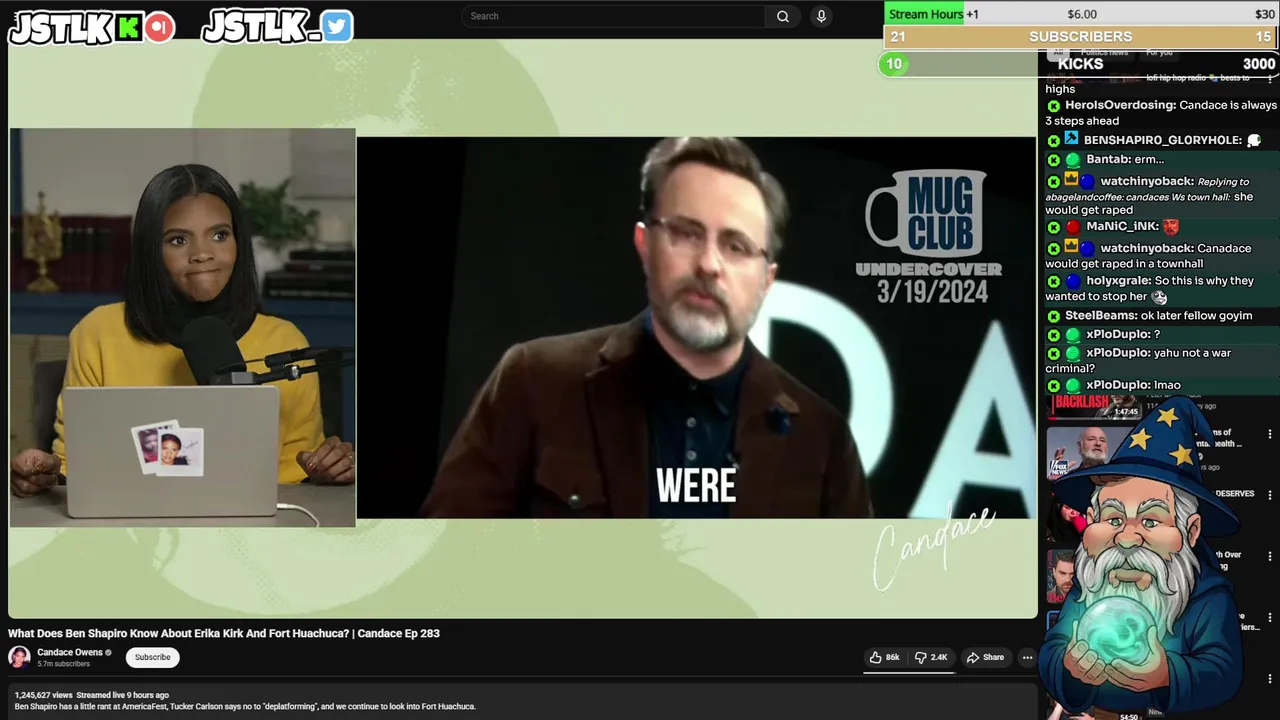The height and width of the screenshot is (720, 1280).
Task: Click the main Mug Club video clip
Action: point(696,327)
